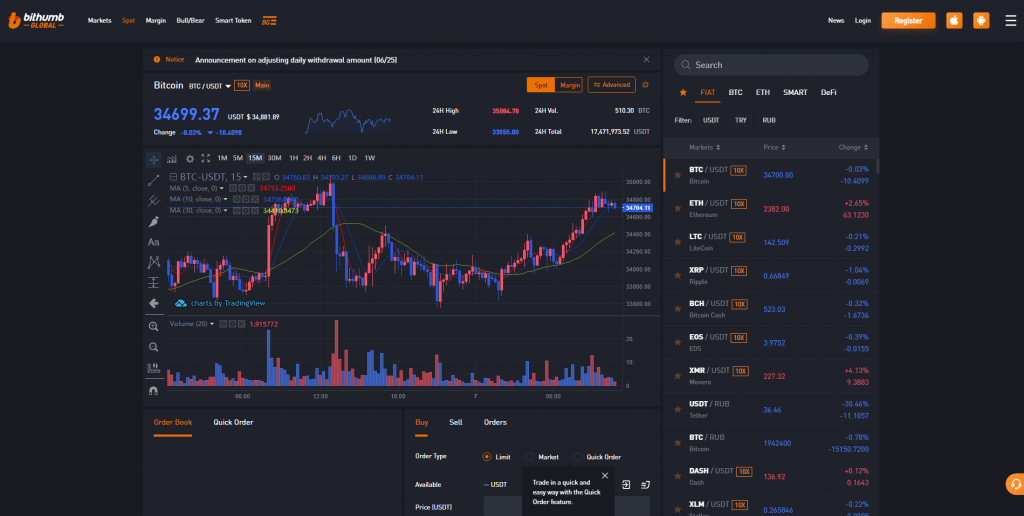The width and height of the screenshot is (1024, 516).
Task: Open the chart indicators menu
Action: pyautogui.click(x=172, y=158)
